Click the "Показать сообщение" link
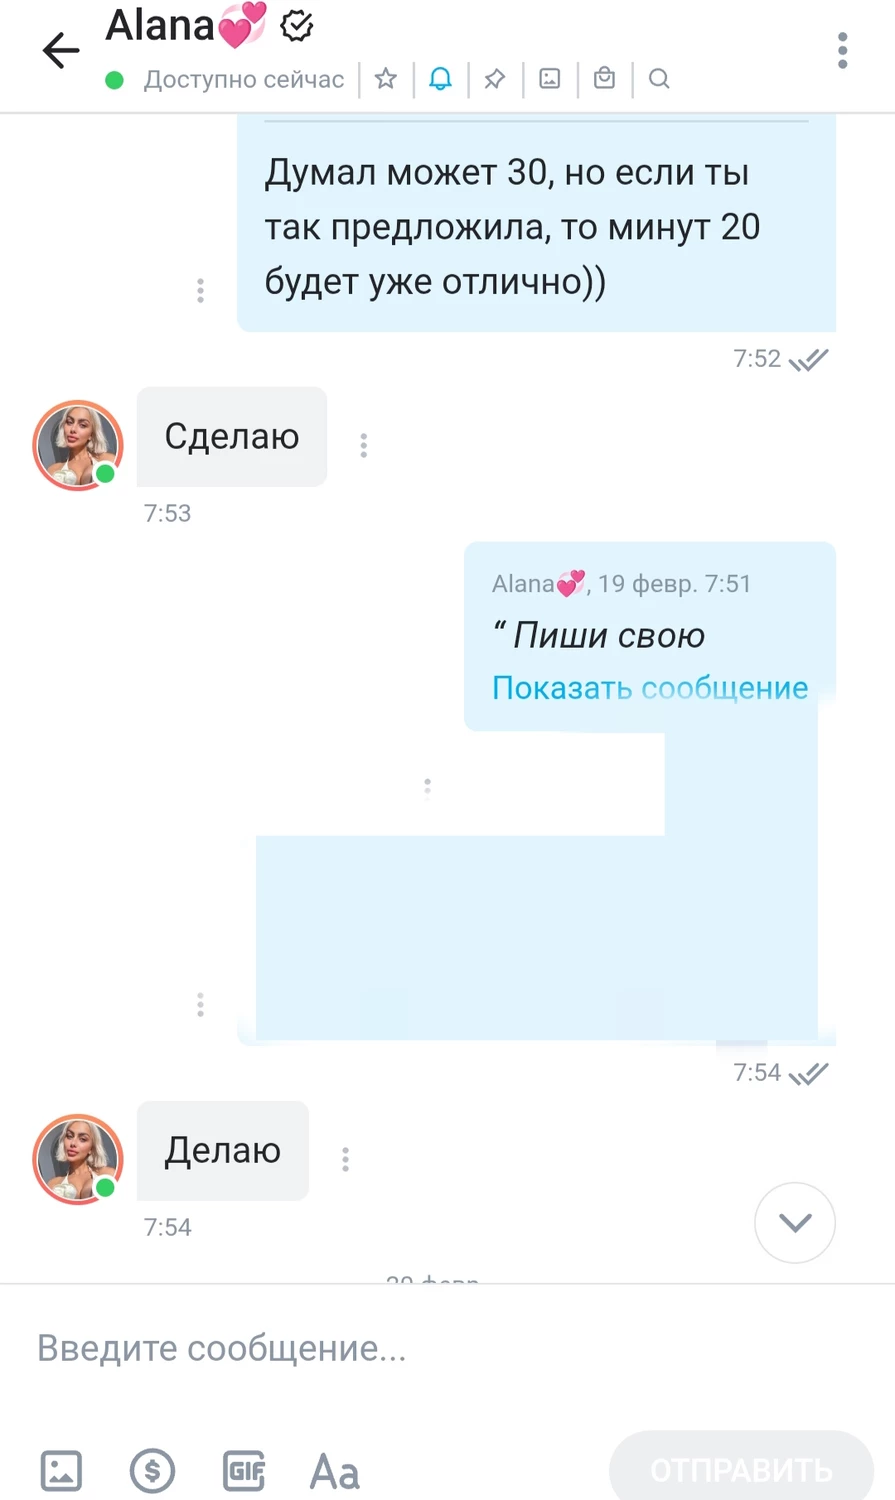This screenshot has height=1500, width=895. click(650, 688)
